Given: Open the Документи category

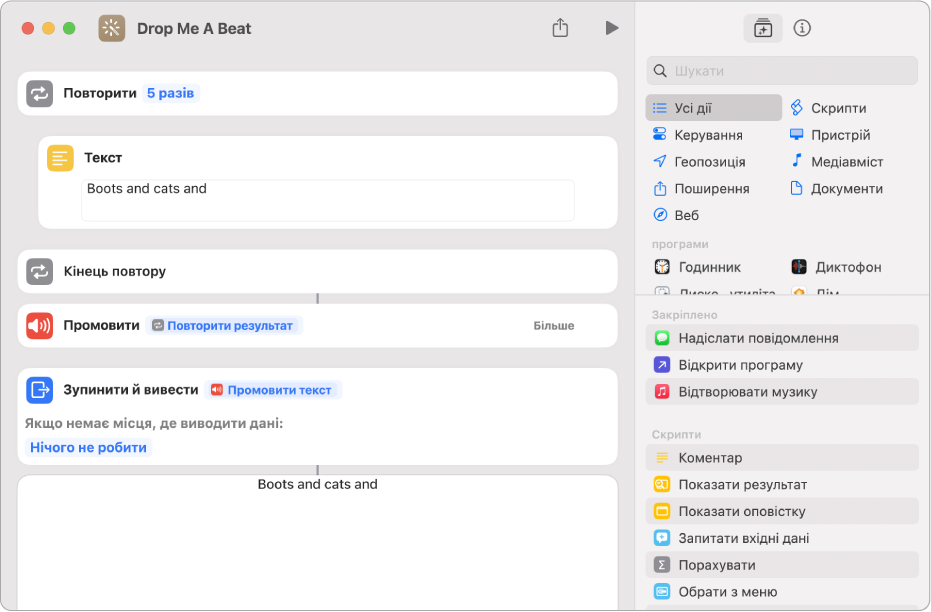Looking at the screenshot, I should click(x=837, y=188).
